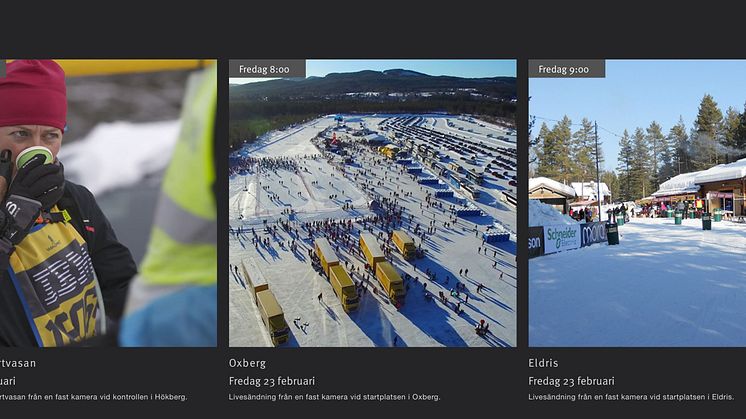Click 'Fredag 23 februari' under Eldris
The width and height of the screenshot is (746, 419).
(571, 381)
